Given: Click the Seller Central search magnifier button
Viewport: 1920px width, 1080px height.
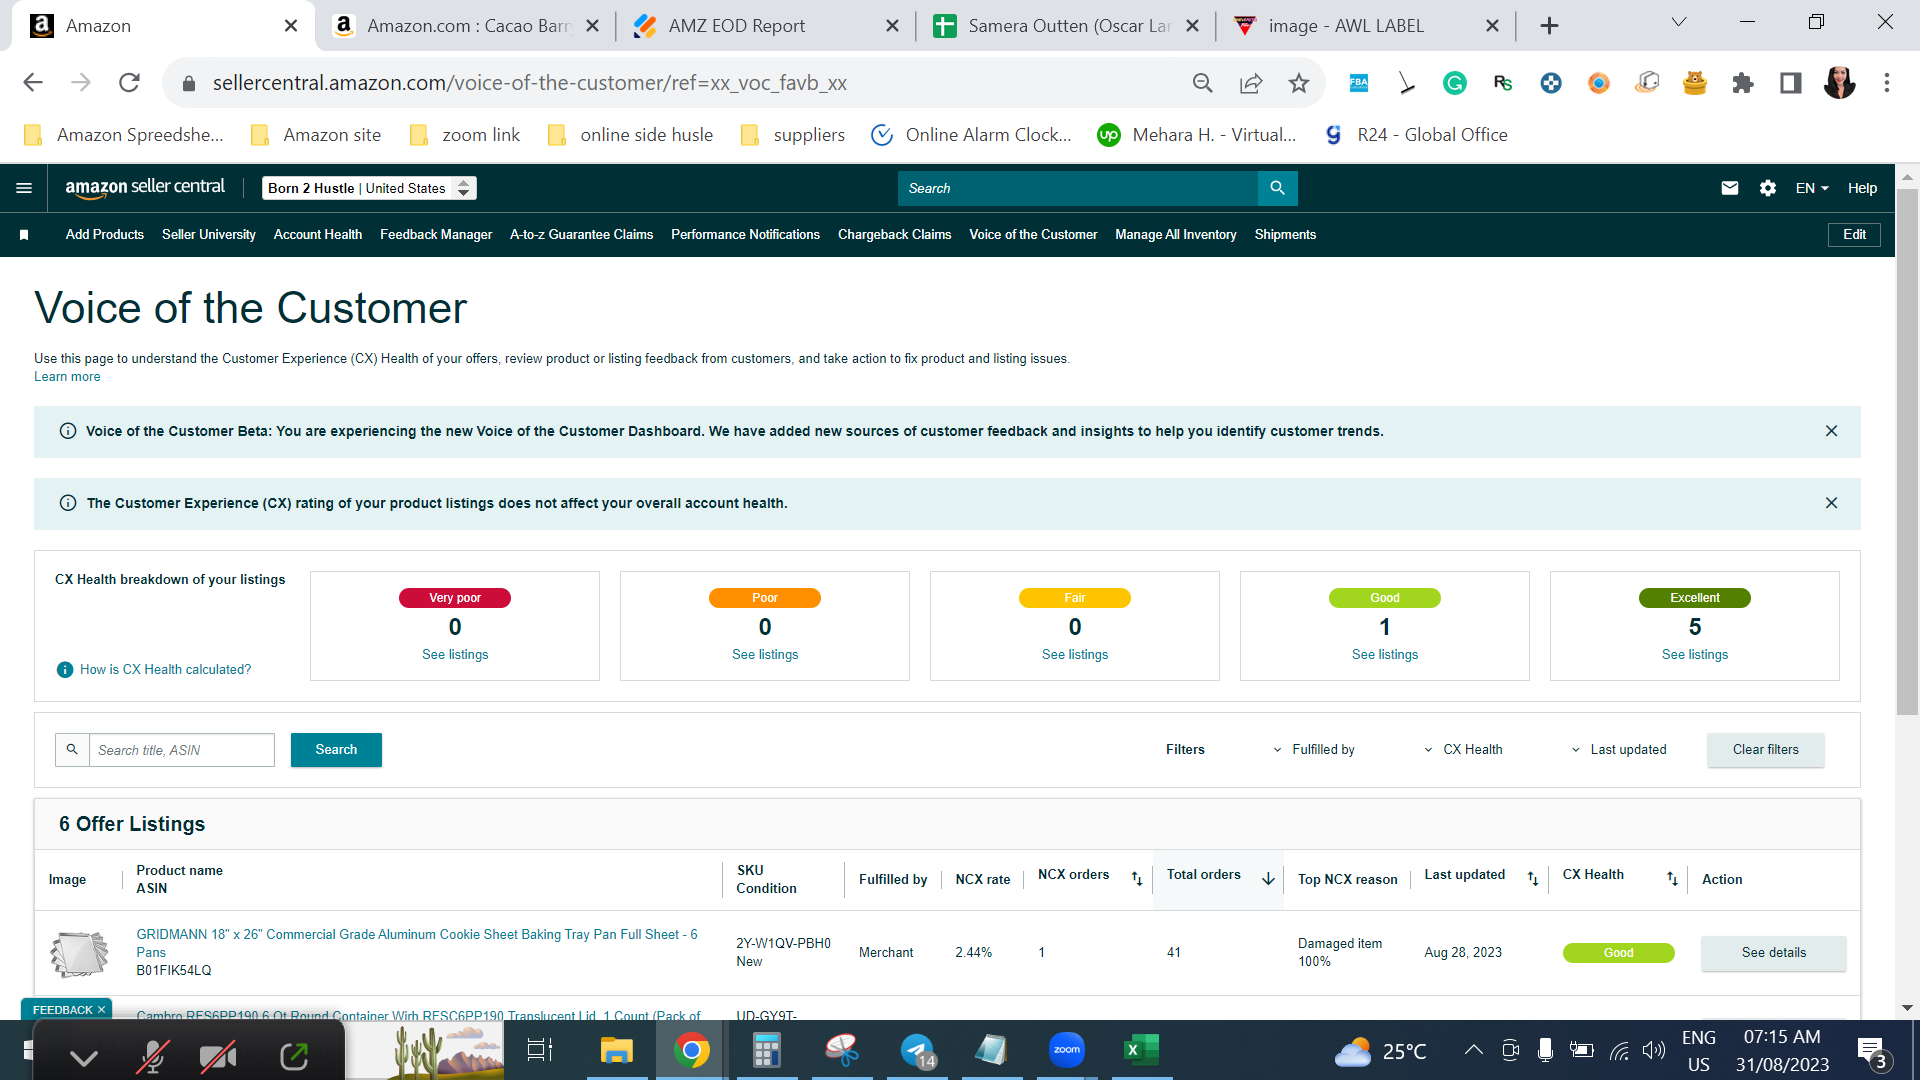Looking at the screenshot, I should click(1277, 188).
